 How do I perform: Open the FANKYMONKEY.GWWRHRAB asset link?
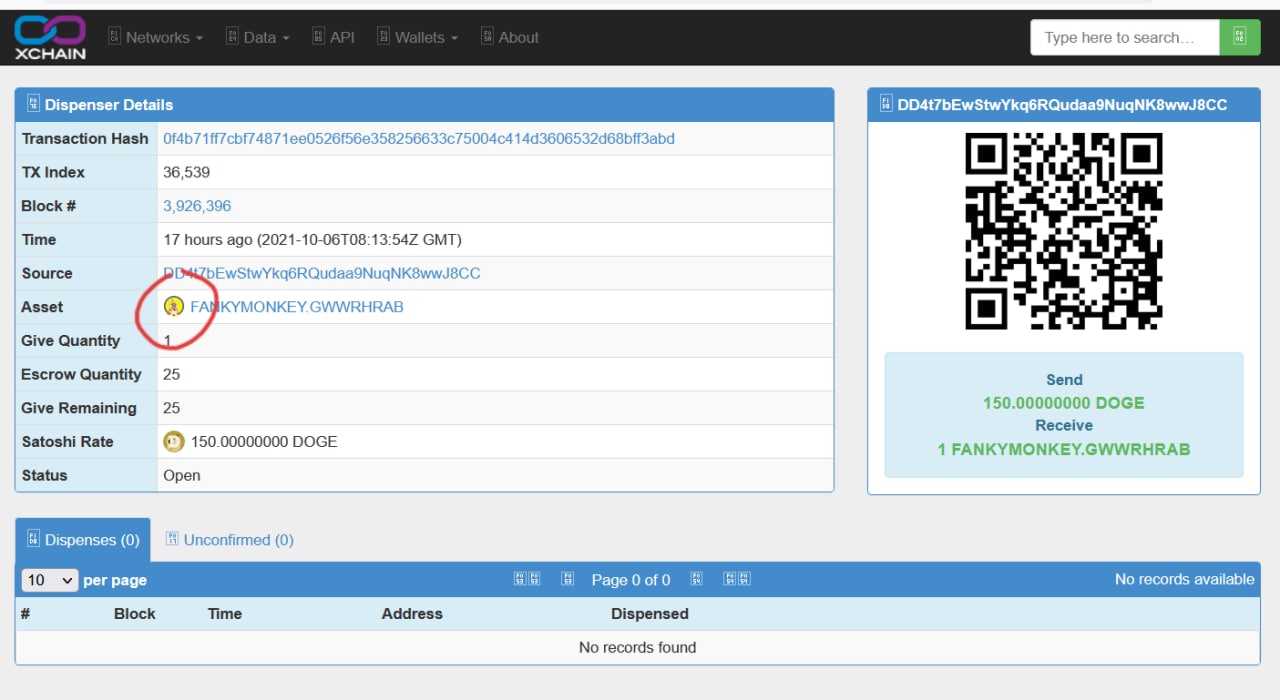click(297, 306)
